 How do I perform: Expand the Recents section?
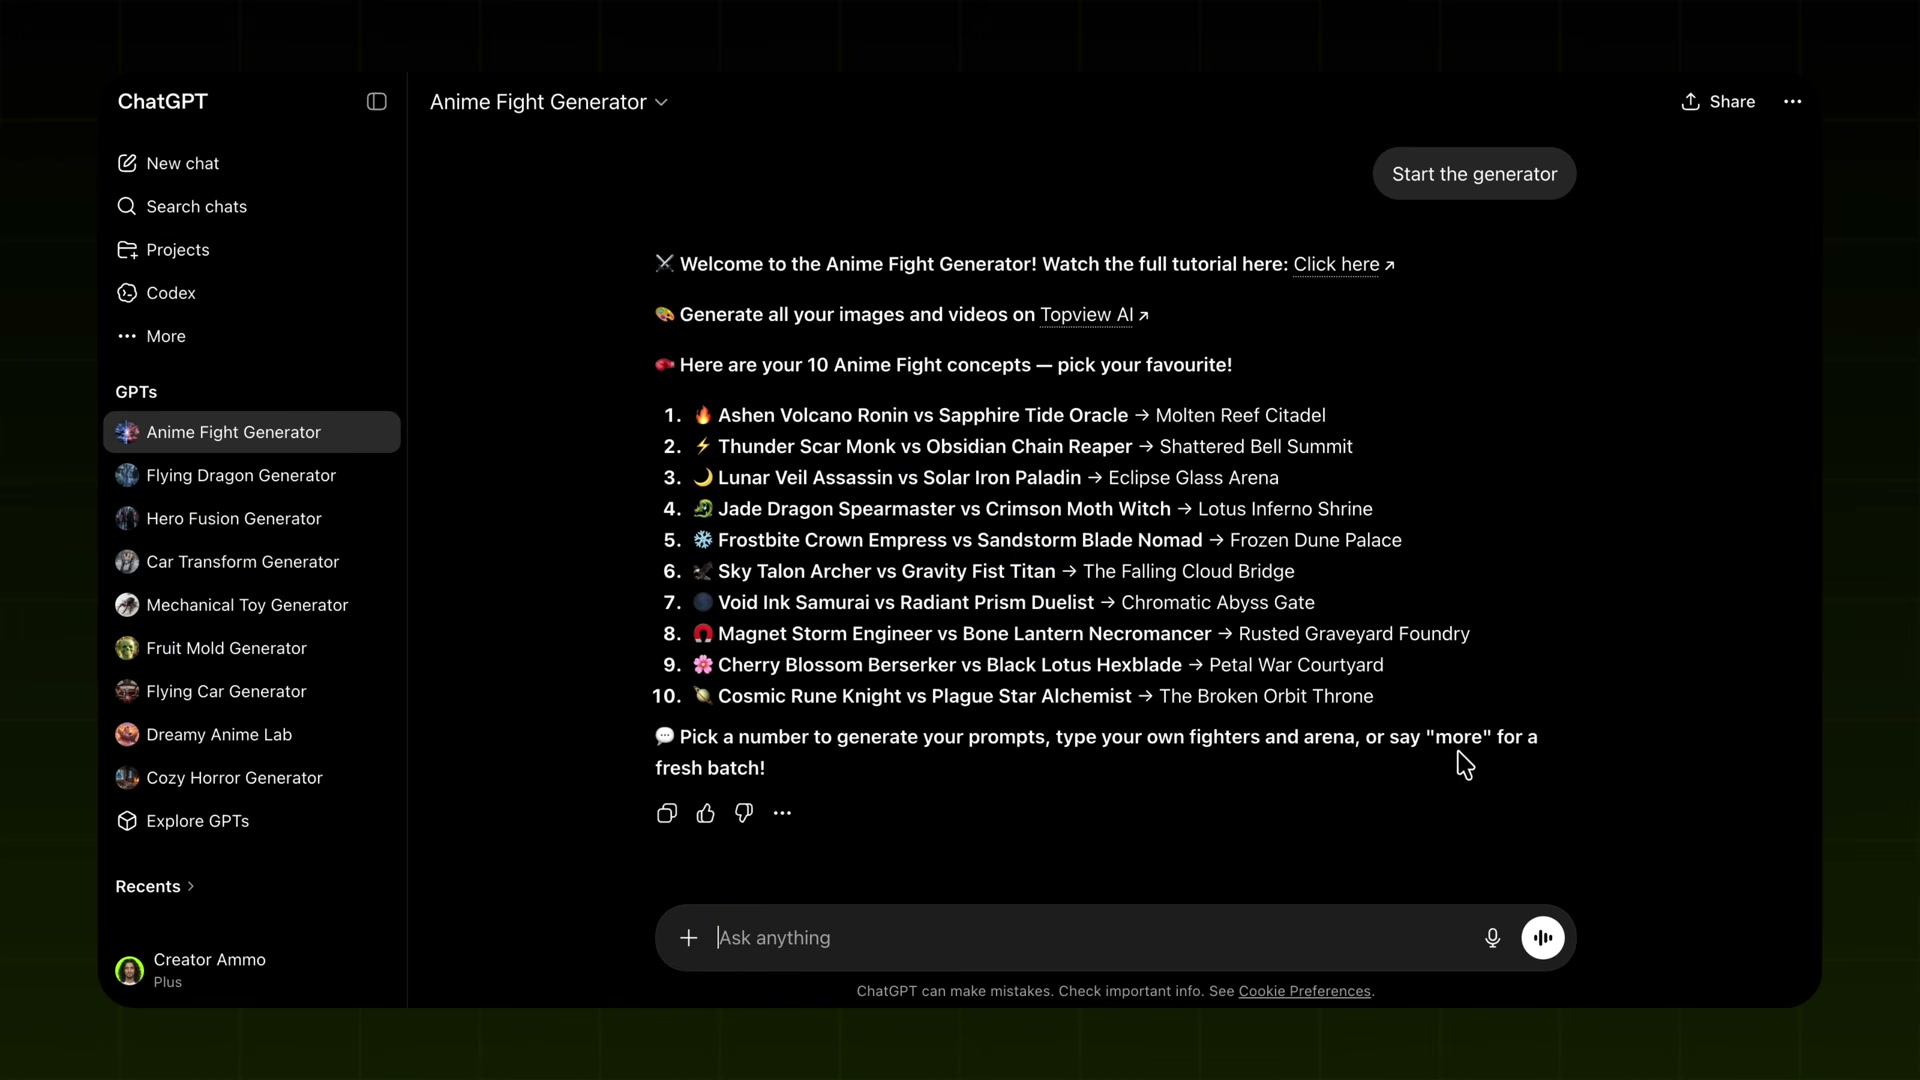pos(155,887)
